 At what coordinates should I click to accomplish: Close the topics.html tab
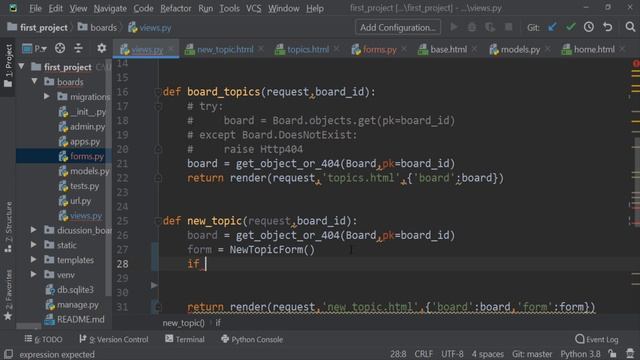tap(336, 49)
